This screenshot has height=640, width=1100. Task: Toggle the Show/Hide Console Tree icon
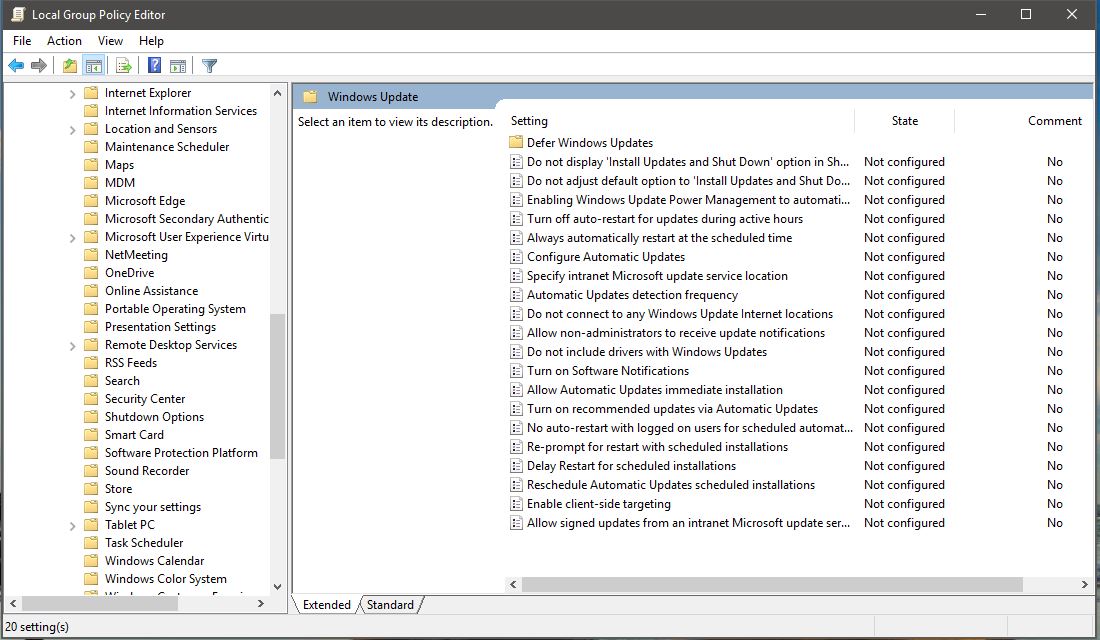[x=93, y=66]
